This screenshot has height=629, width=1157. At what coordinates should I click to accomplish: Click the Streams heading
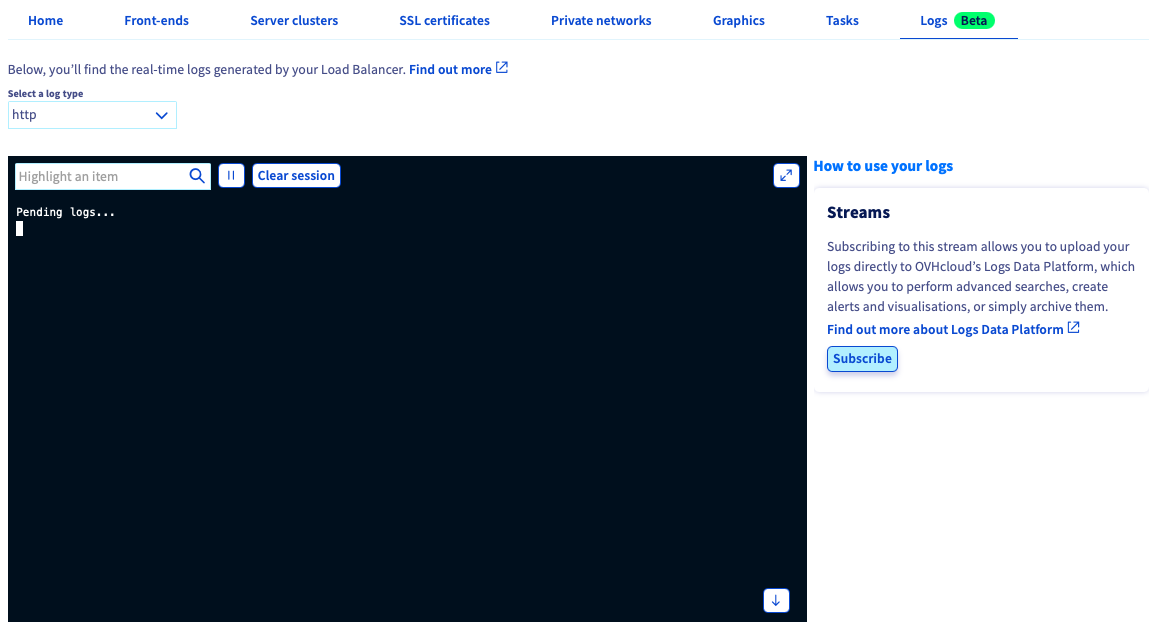858,213
